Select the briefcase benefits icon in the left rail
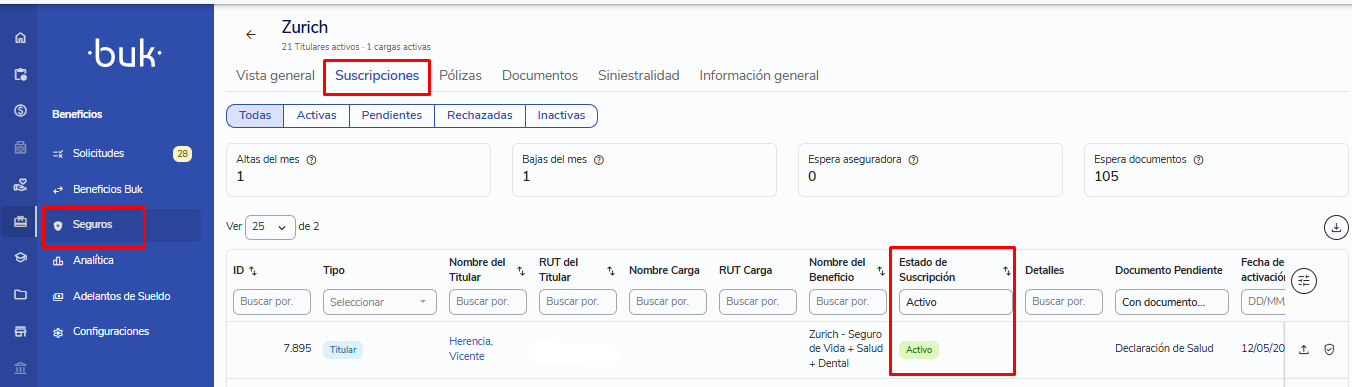This screenshot has height=387, width=1352. click(20, 221)
